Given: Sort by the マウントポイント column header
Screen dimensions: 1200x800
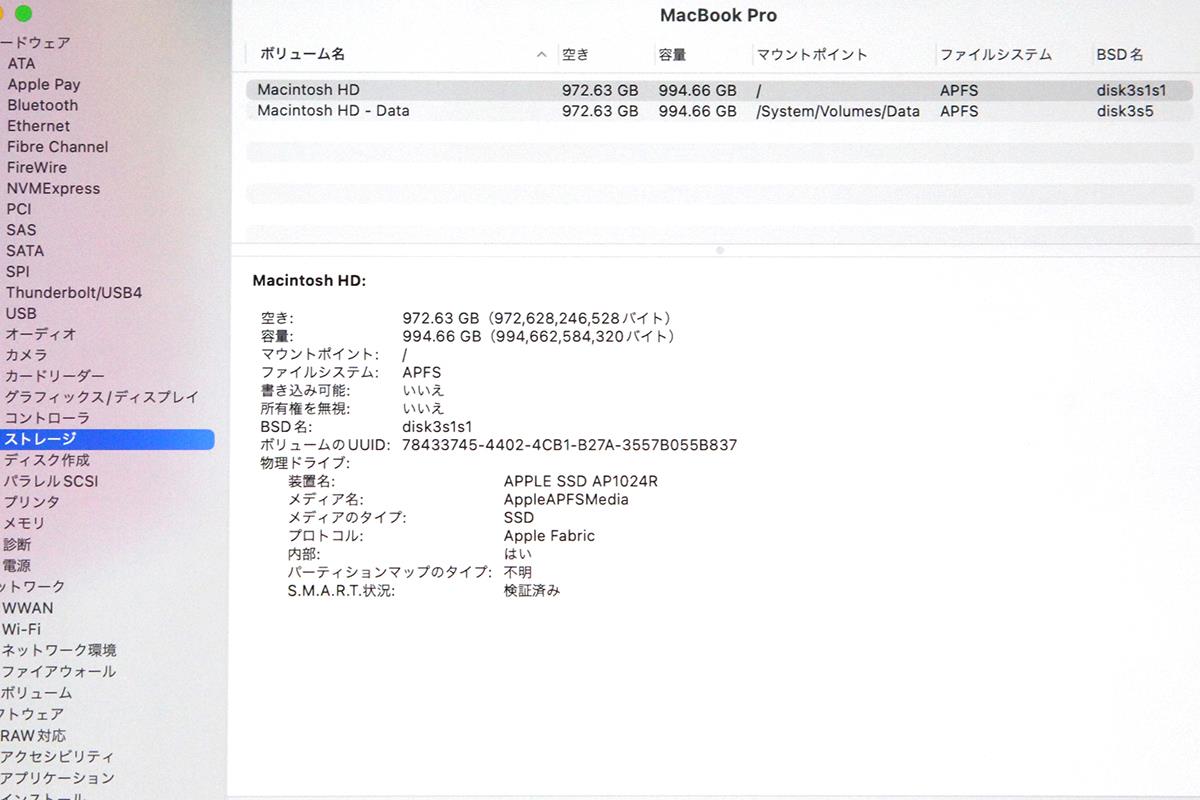Looking at the screenshot, I should tap(812, 55).
